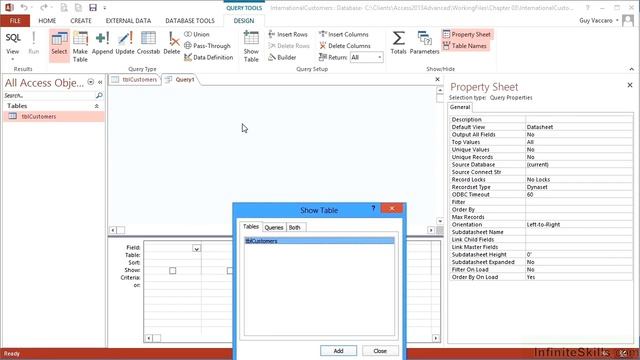Select General tab in Property Sheet
This screenshot has width=640, height=360.
[460, 107]
